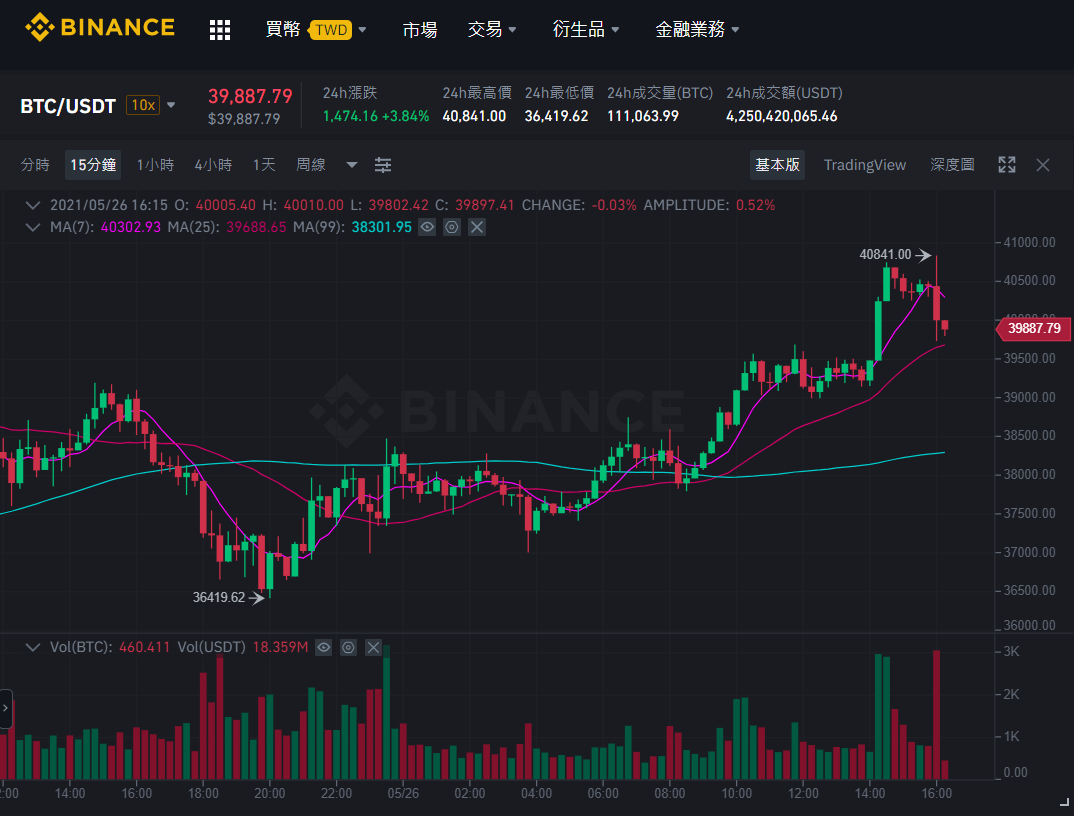Open the apps grid menu
1074x816 pixels.
point(220,29)
